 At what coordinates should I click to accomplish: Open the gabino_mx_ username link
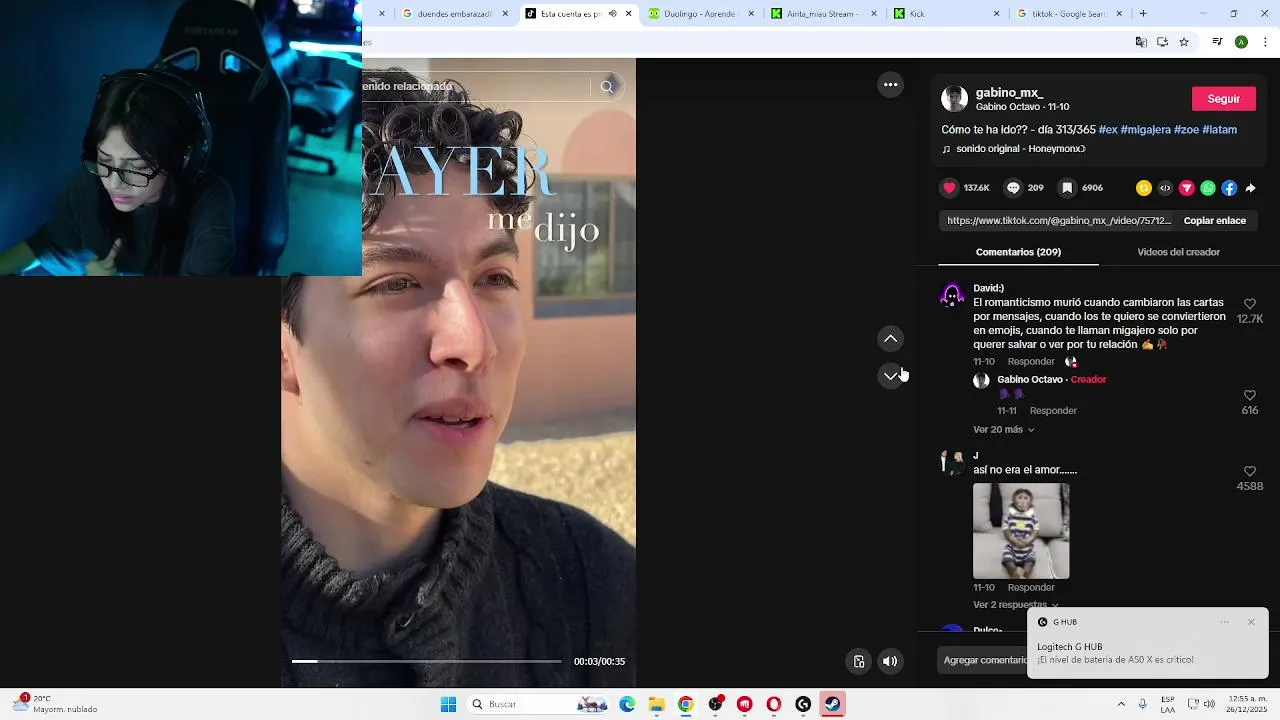1009,92
